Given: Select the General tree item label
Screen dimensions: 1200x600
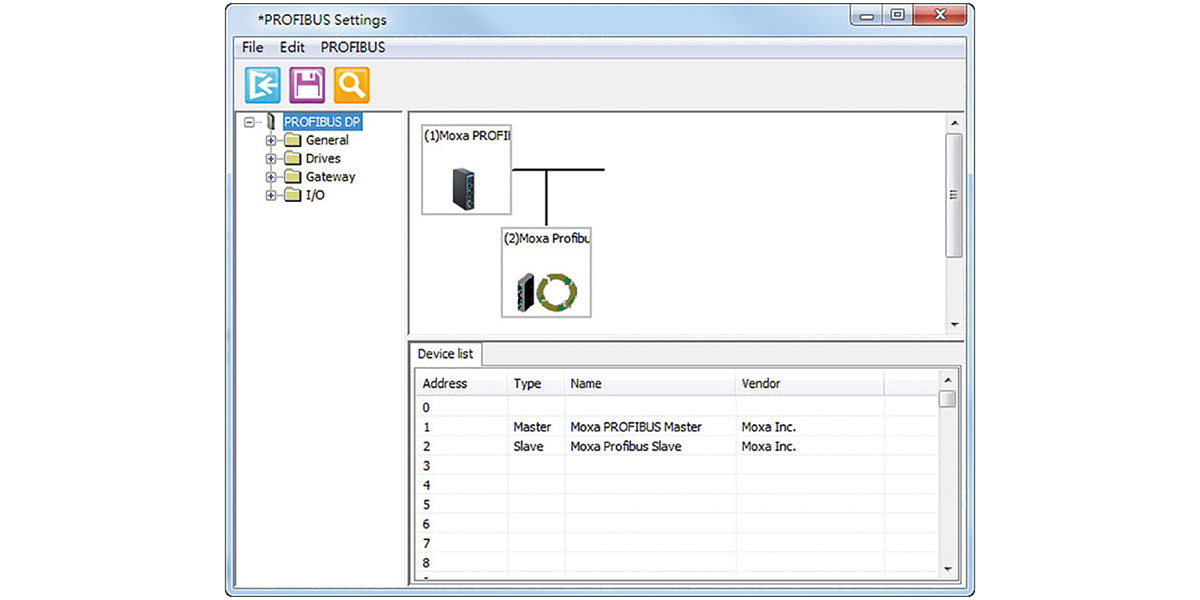Looking at the screenshot, I should (x=327, y=141).
